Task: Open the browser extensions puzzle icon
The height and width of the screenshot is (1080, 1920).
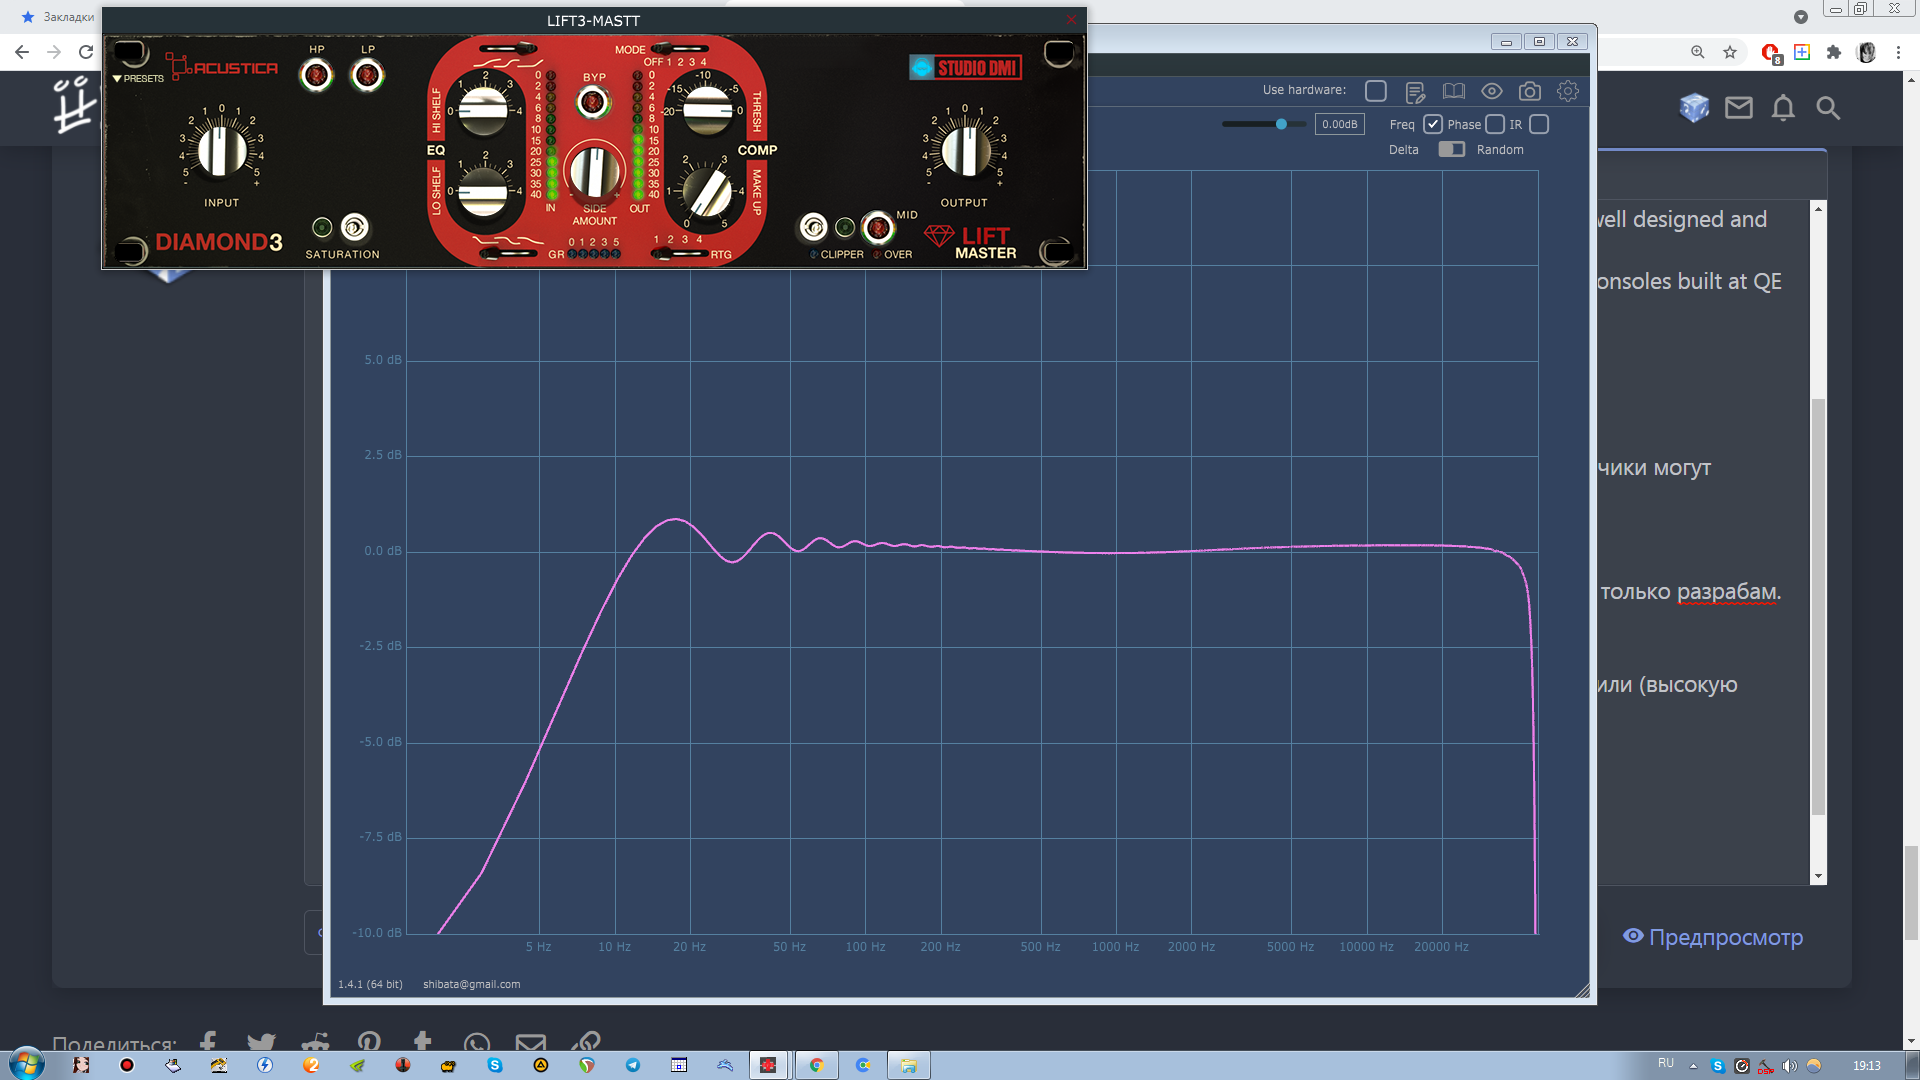Action: coord(1834,52)
